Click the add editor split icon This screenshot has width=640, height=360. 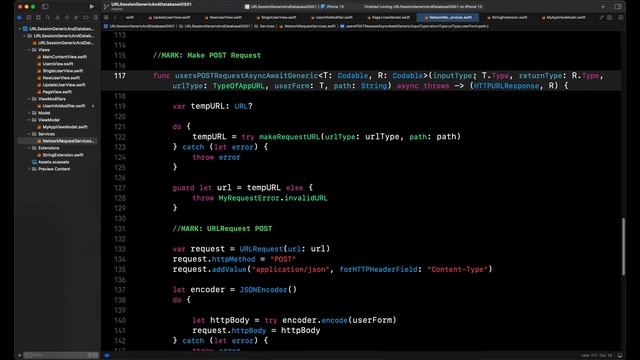620,18
